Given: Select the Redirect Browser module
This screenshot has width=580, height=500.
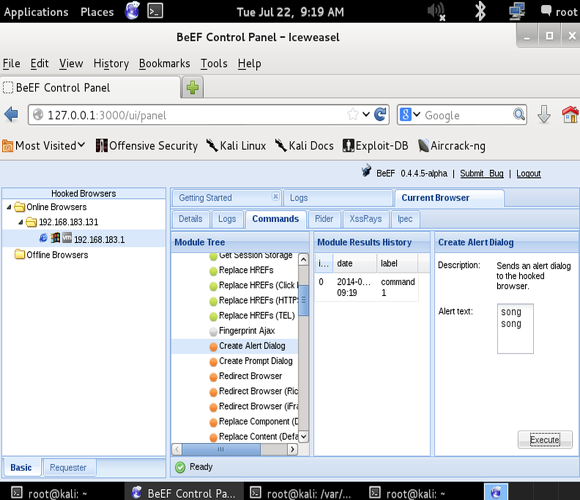Looking at the screenshot, I should click(x=250, y=376).
